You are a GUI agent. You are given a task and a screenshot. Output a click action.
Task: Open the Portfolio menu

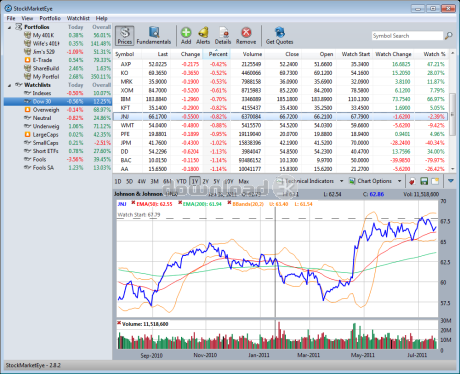pos(50,18)
